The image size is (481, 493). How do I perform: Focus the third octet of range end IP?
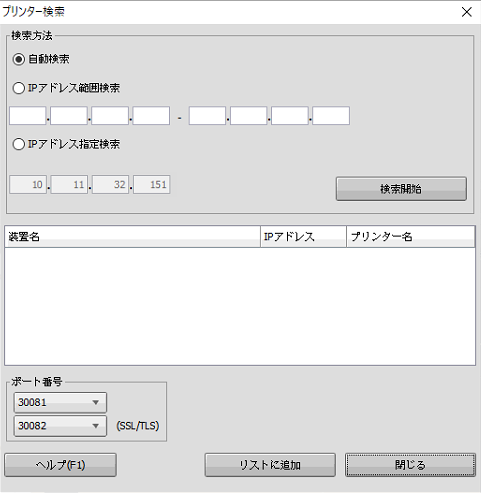point(290,116)
